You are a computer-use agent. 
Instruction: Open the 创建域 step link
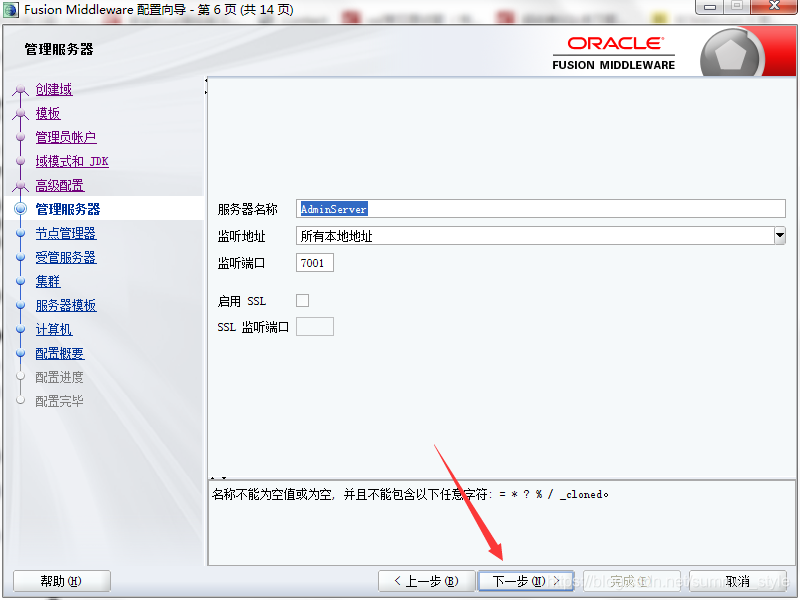(x=54, y=89)
